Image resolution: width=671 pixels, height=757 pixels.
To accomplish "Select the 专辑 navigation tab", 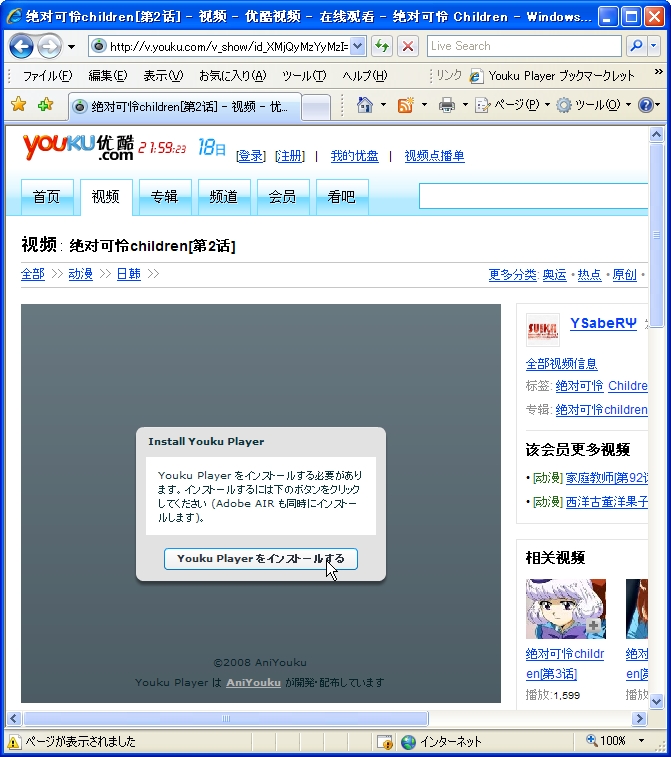I will (x=165, y=197).
